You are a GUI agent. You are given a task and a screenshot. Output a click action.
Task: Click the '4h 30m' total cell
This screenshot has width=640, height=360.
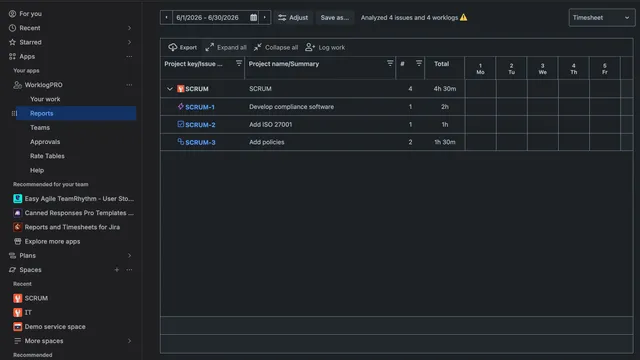point(444,89)
